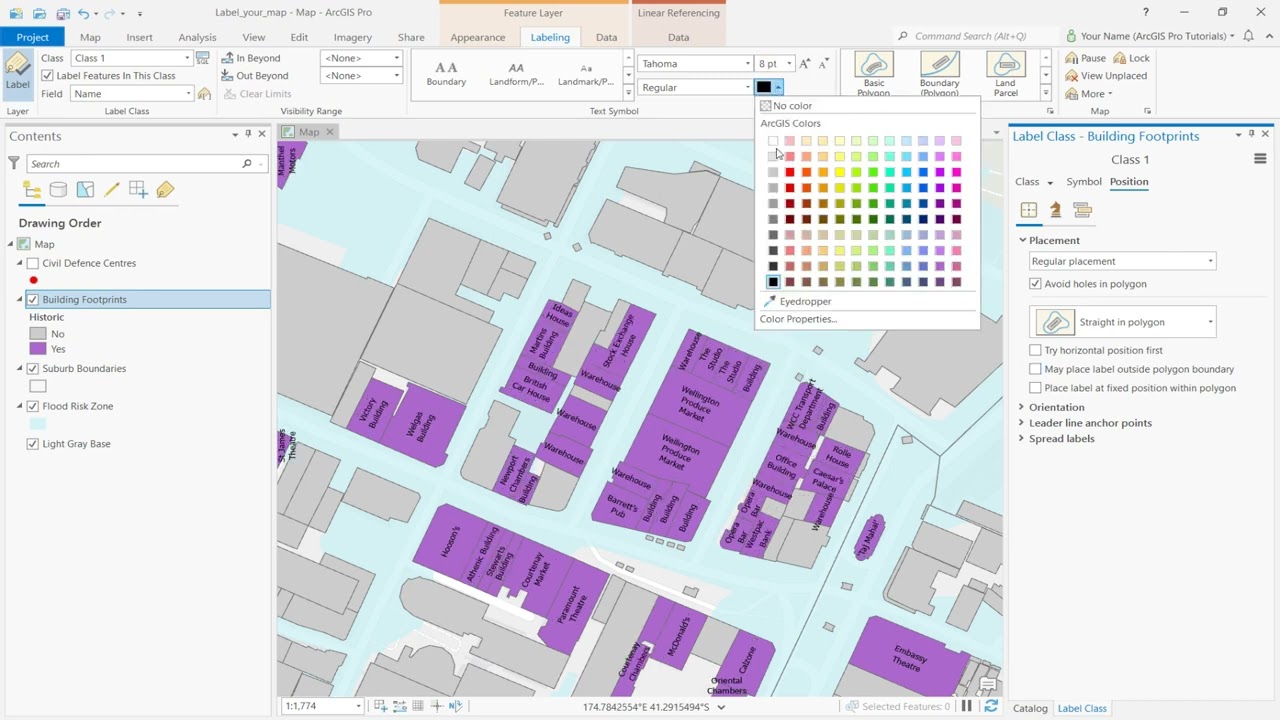The height and width of the screenshot is (720, 1280).
Task: Switch to the Catalog pane tab
Action: pos(1030,708)
